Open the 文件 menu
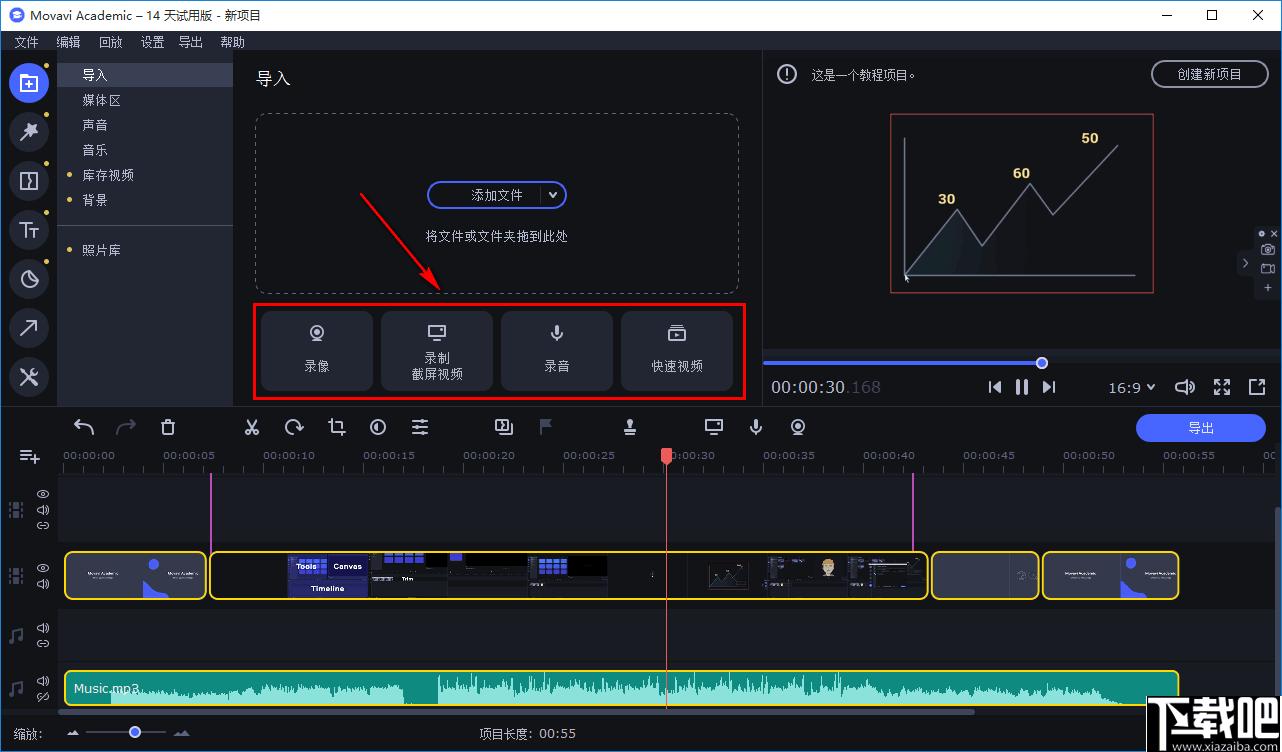The width and height of the screenshot is (1282, 752). tap(26, 42)
